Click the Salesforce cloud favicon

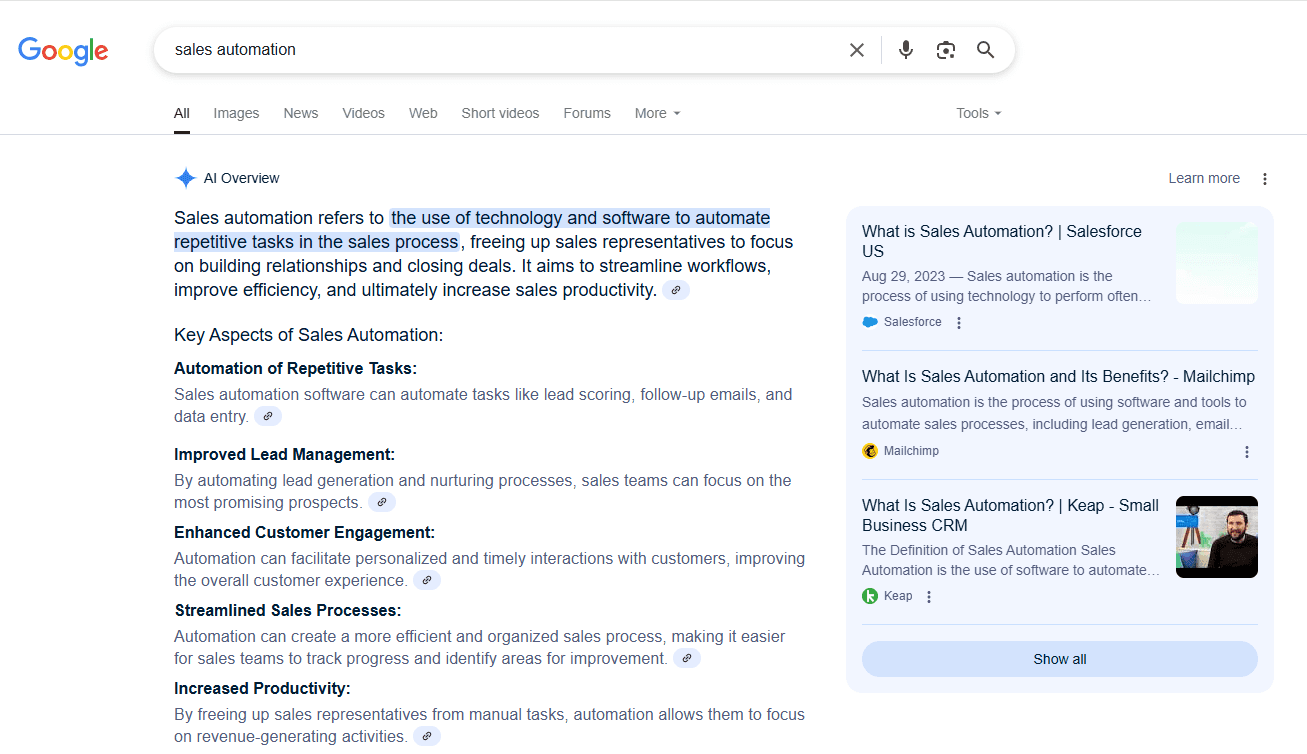(x=870, y=322)
